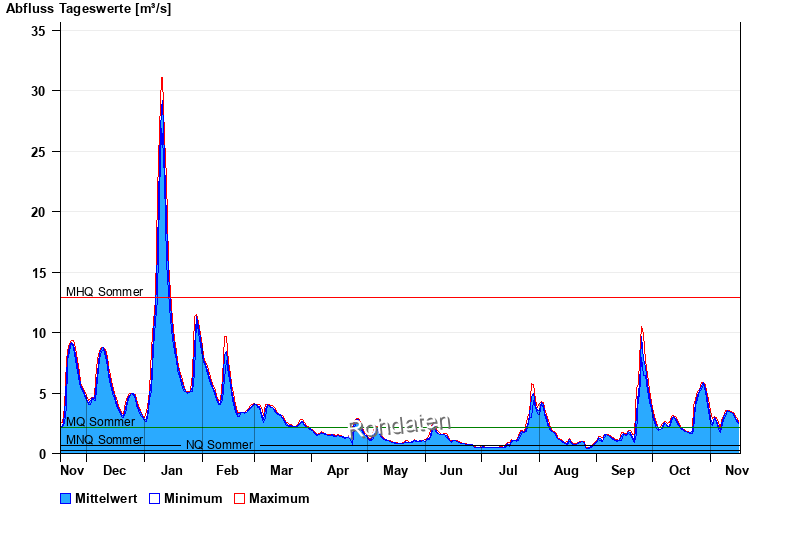Select the Jan month axis label
800x550 pixels.
click(171, 471)
